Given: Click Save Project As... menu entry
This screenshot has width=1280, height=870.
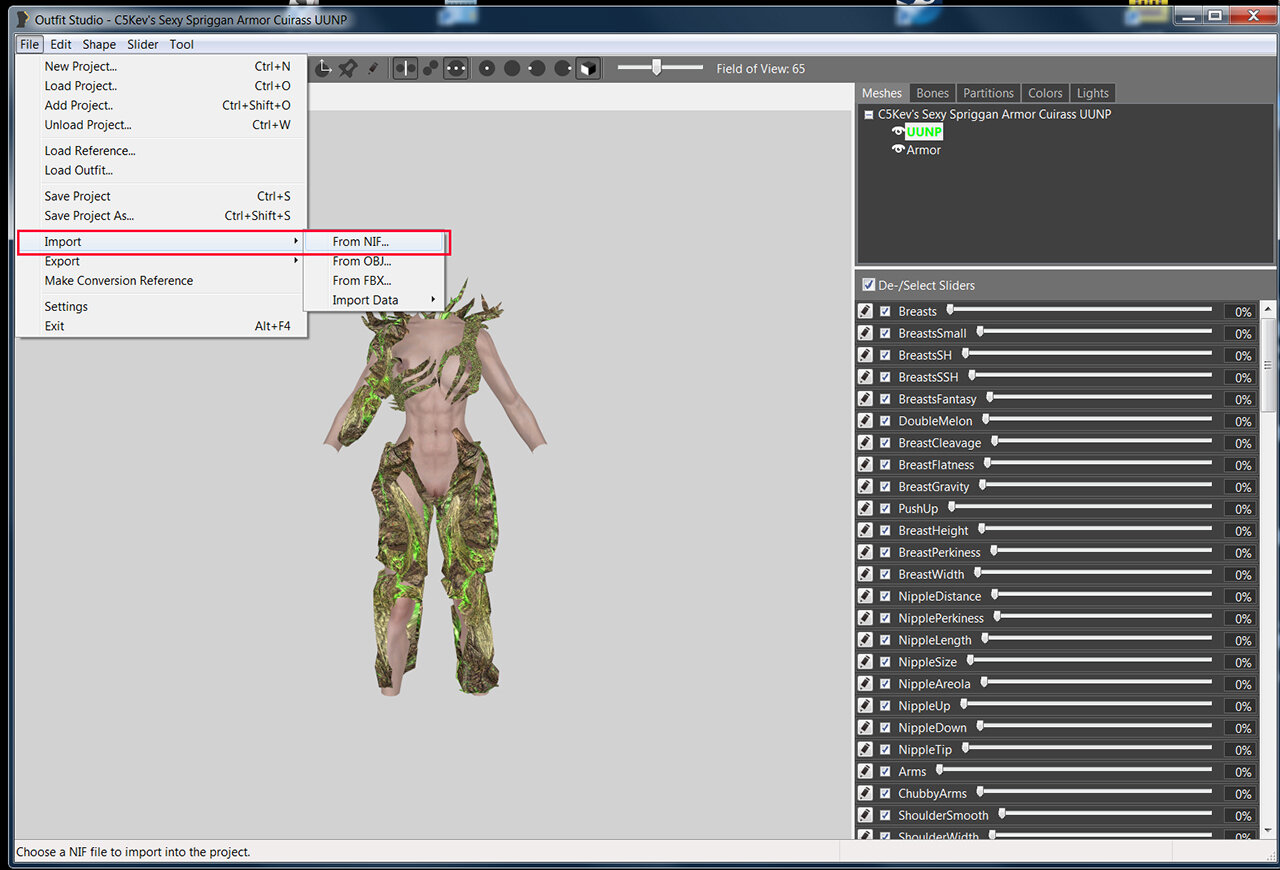Looking at the screenshot, I should [x=161, y=216].
